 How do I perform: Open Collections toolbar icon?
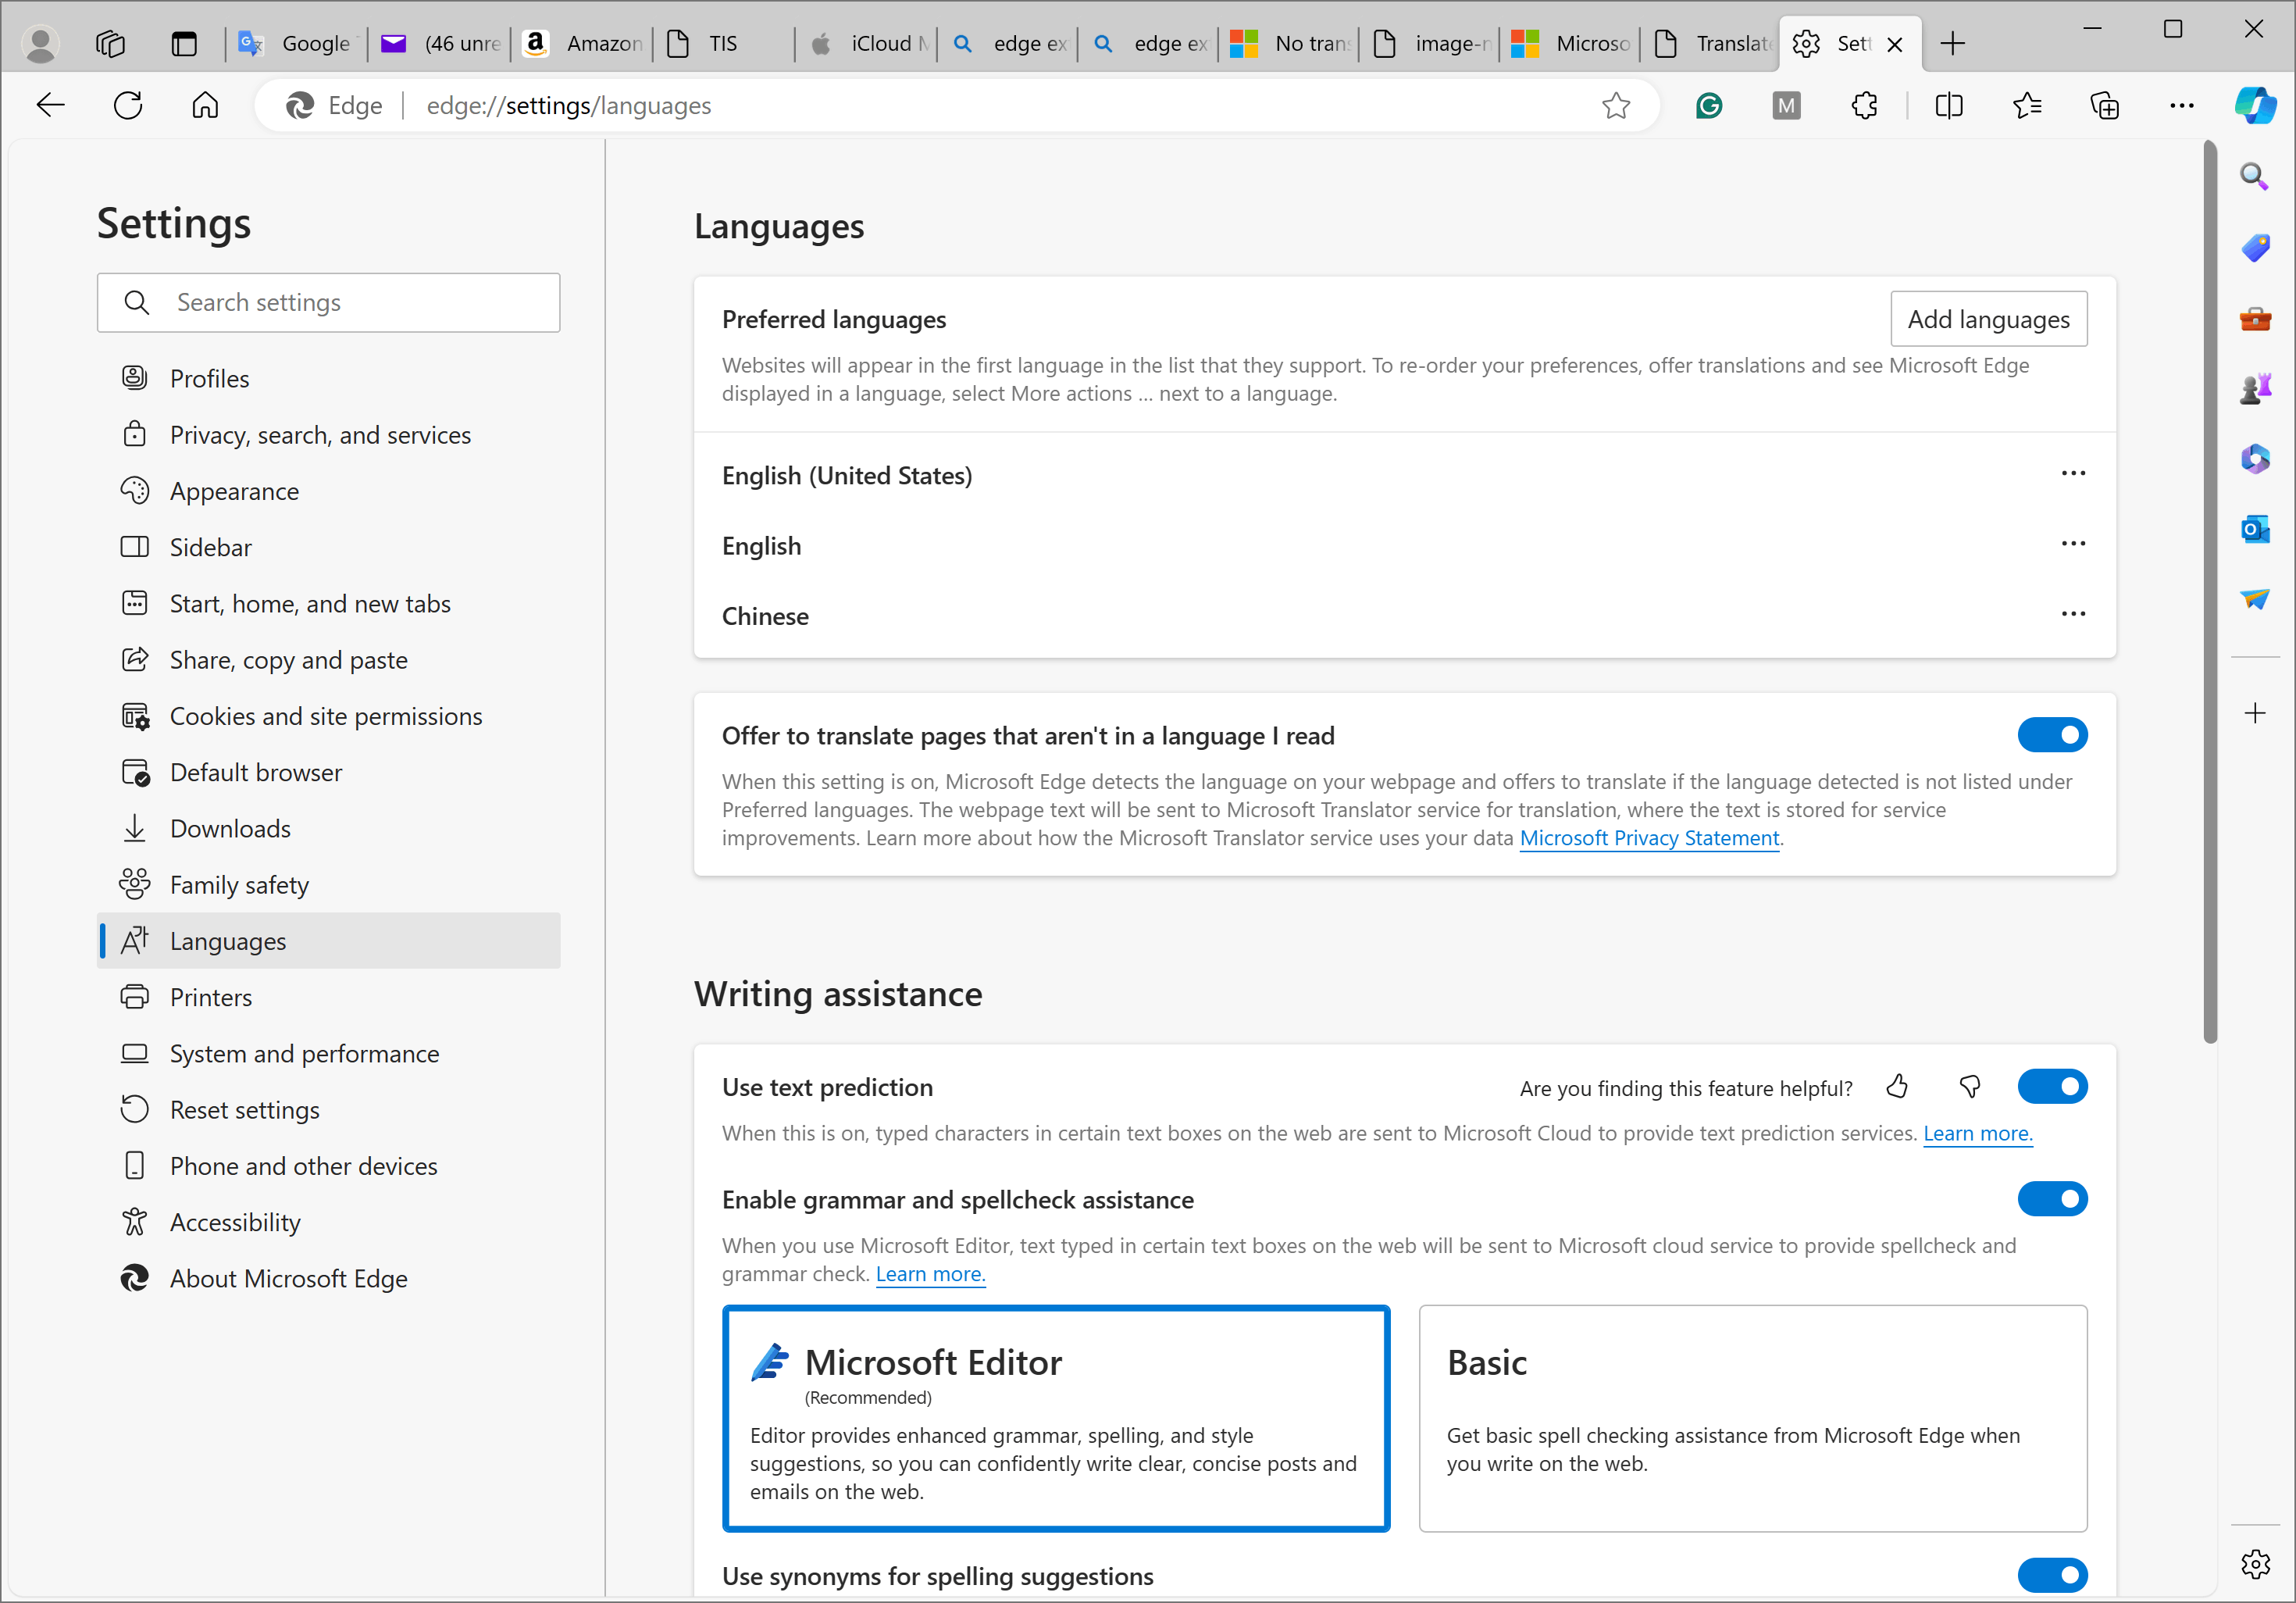tap(2104, 105)
